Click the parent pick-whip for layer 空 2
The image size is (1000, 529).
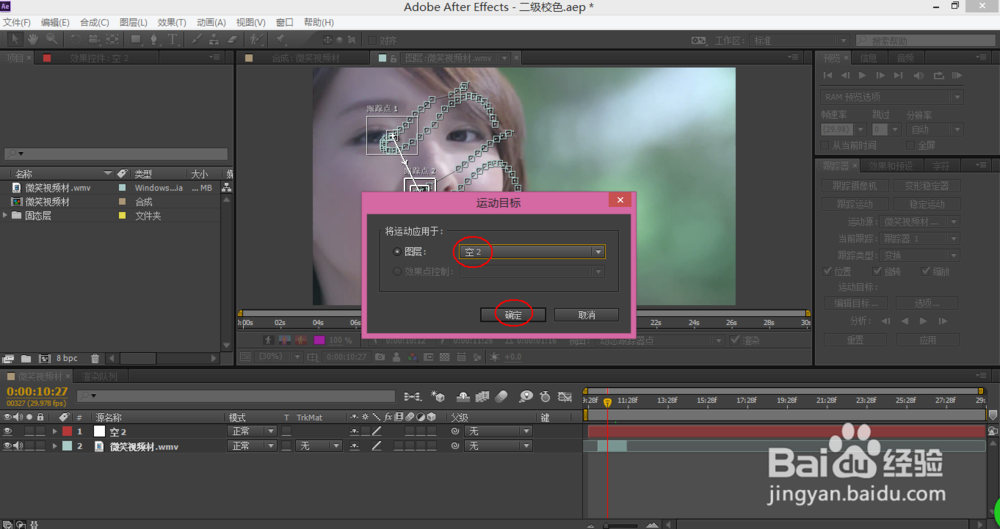pos(455,431)
